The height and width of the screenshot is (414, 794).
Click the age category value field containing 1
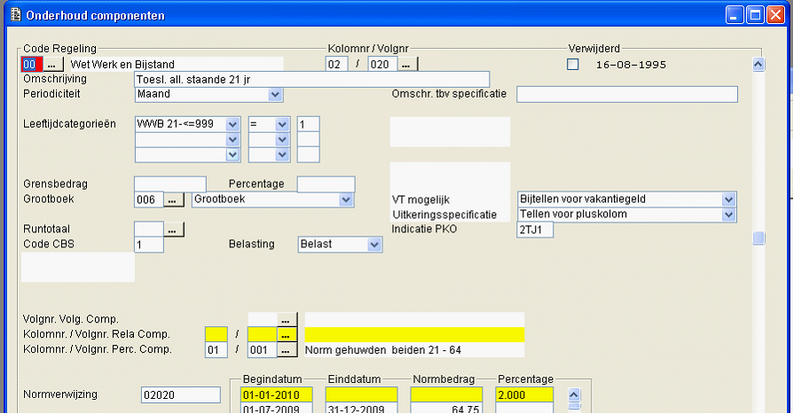tap(308, 124)
